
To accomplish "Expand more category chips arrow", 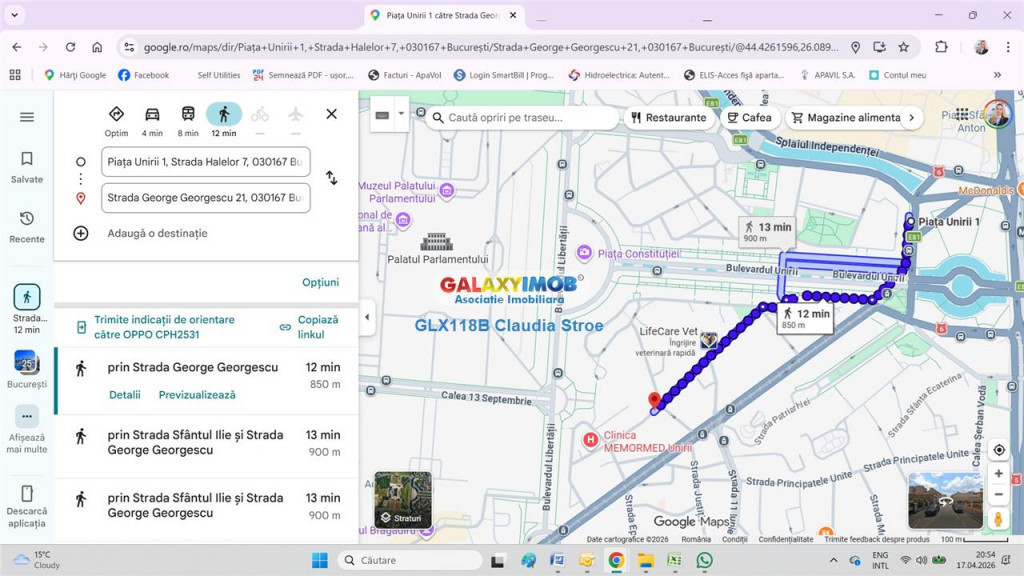I will pyautogui.click(x=910, y=117).
